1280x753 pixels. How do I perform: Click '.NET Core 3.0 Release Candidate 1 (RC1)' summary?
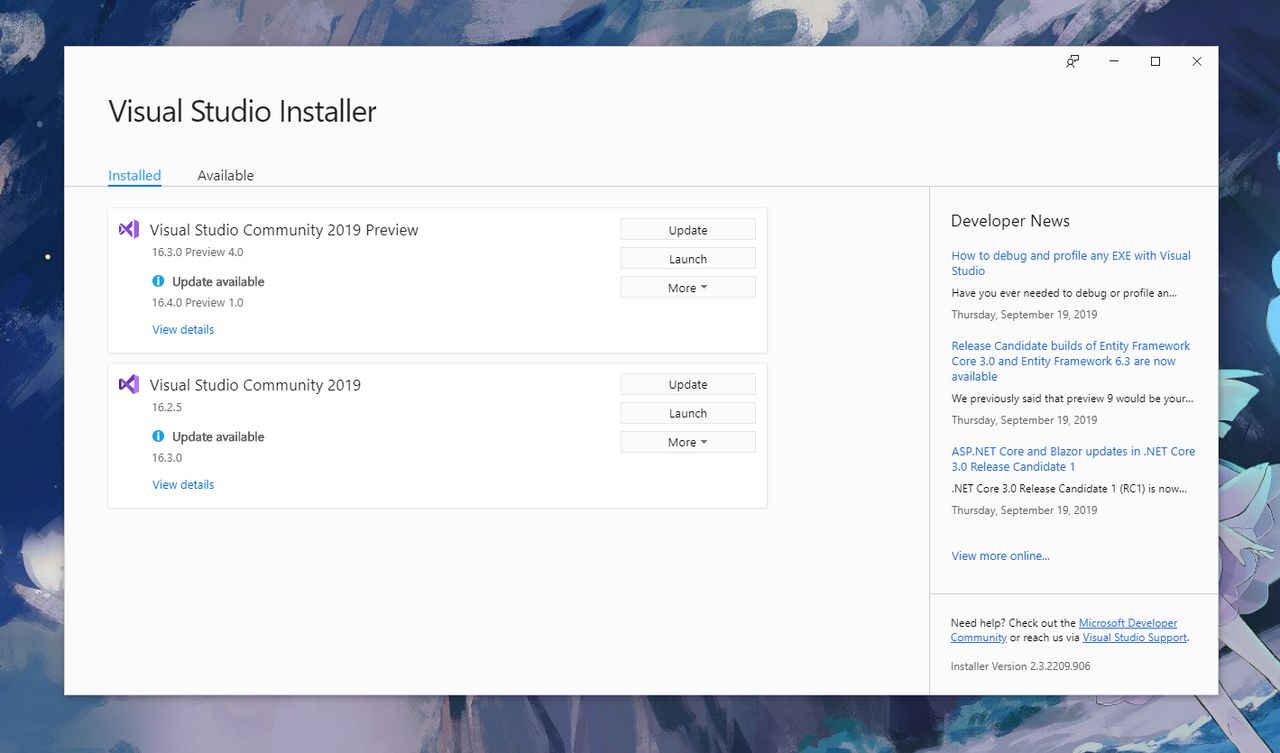(x=1071, y=489)
